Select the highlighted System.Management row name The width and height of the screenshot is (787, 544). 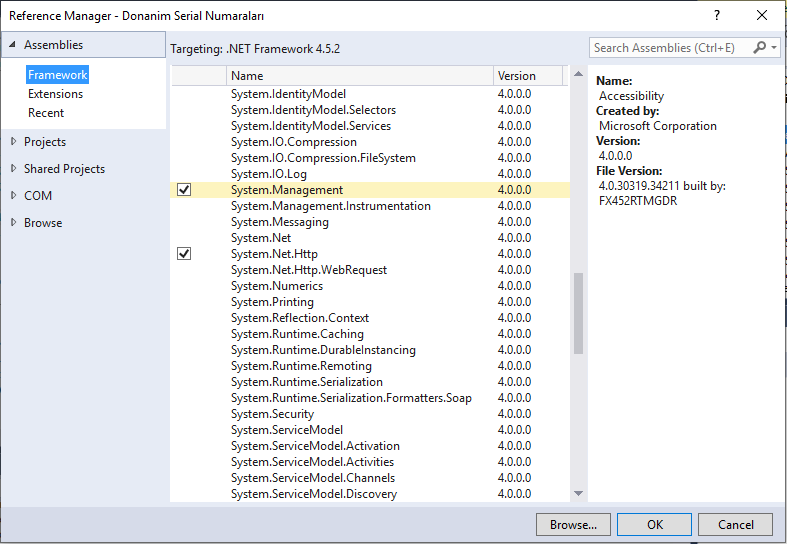tap(287, 190)
